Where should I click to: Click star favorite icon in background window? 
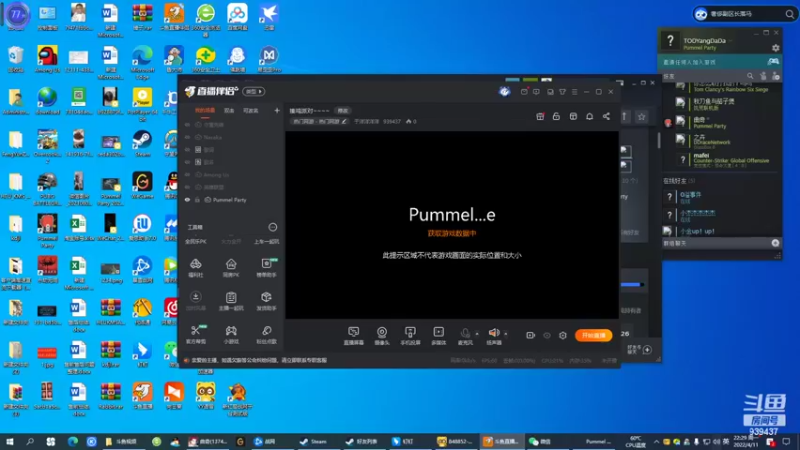pyautogui.click(x=641, y=117)
